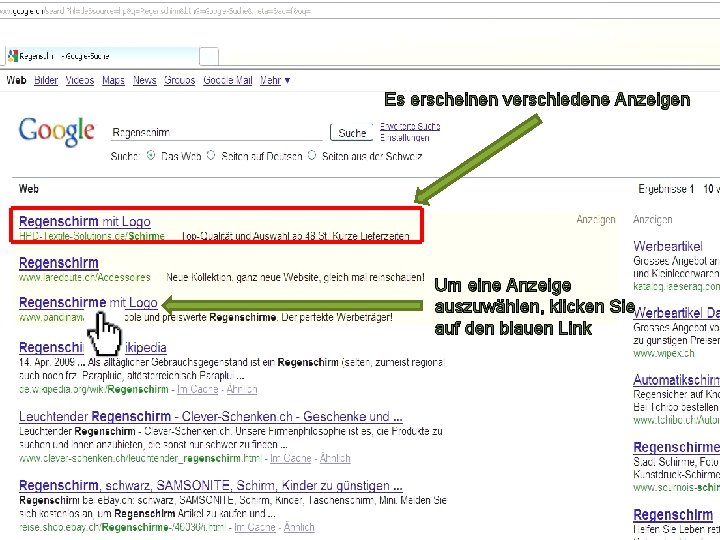Open the laredoute Regenschirm ad link
Image resolution: width=720 pixels, height=540 pixels.
[59, 263]
